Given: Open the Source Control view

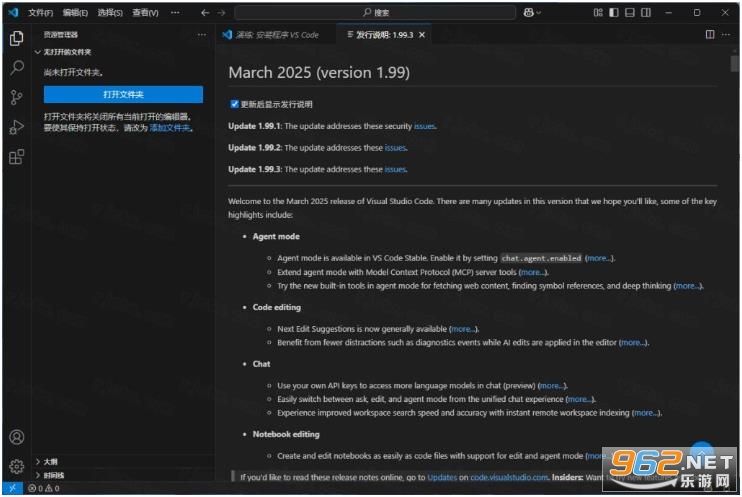Looking at the screenshot, I should click(17, 98).
